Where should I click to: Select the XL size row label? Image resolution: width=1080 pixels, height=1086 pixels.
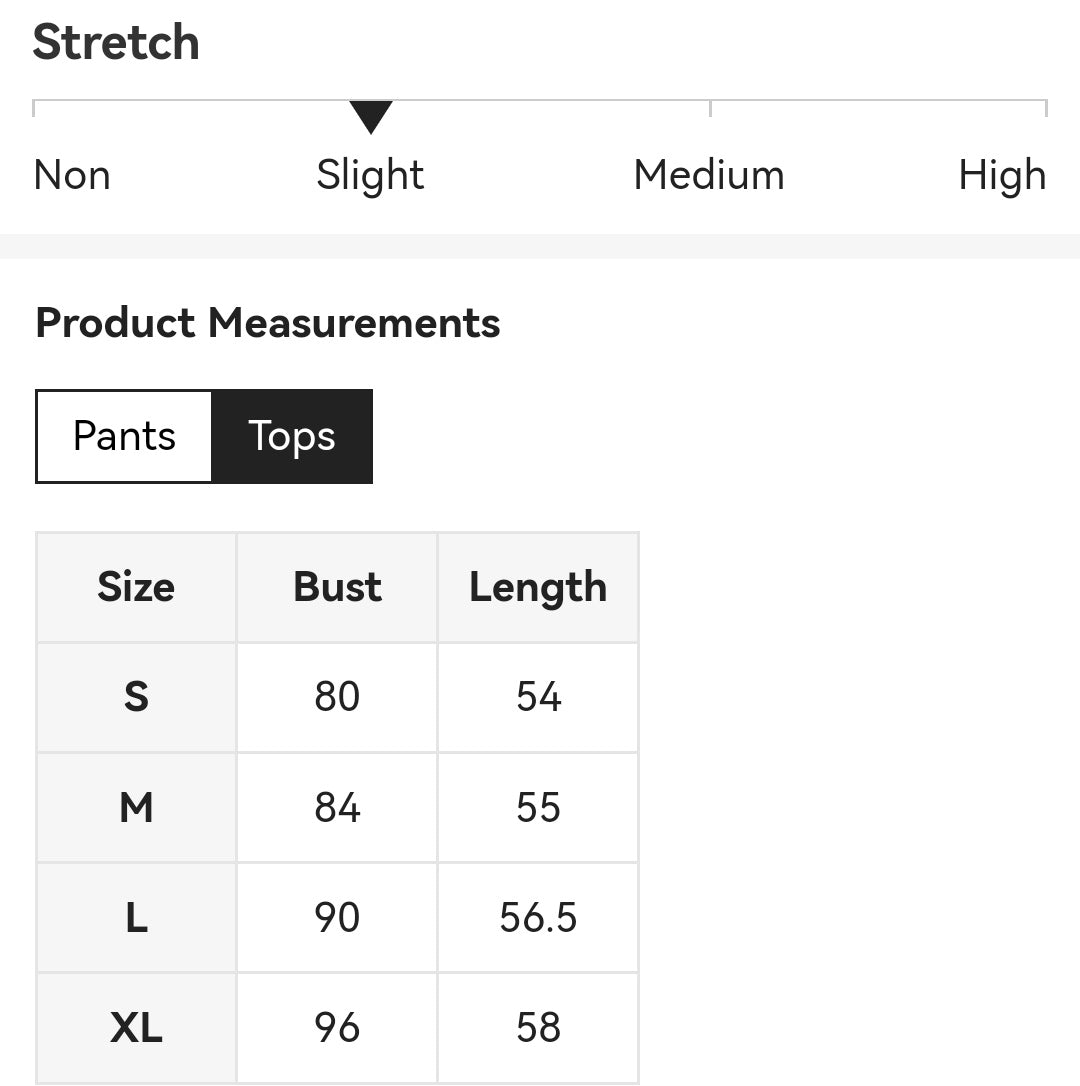pos(136,1028)
